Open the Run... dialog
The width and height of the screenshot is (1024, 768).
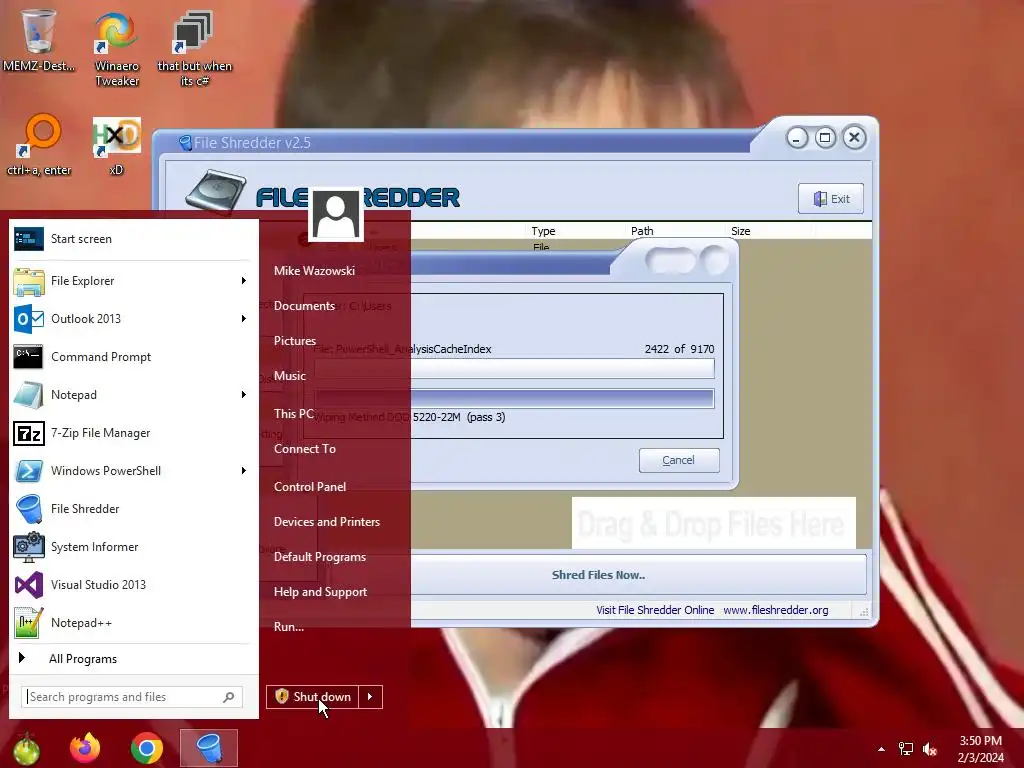click(289, 627)
